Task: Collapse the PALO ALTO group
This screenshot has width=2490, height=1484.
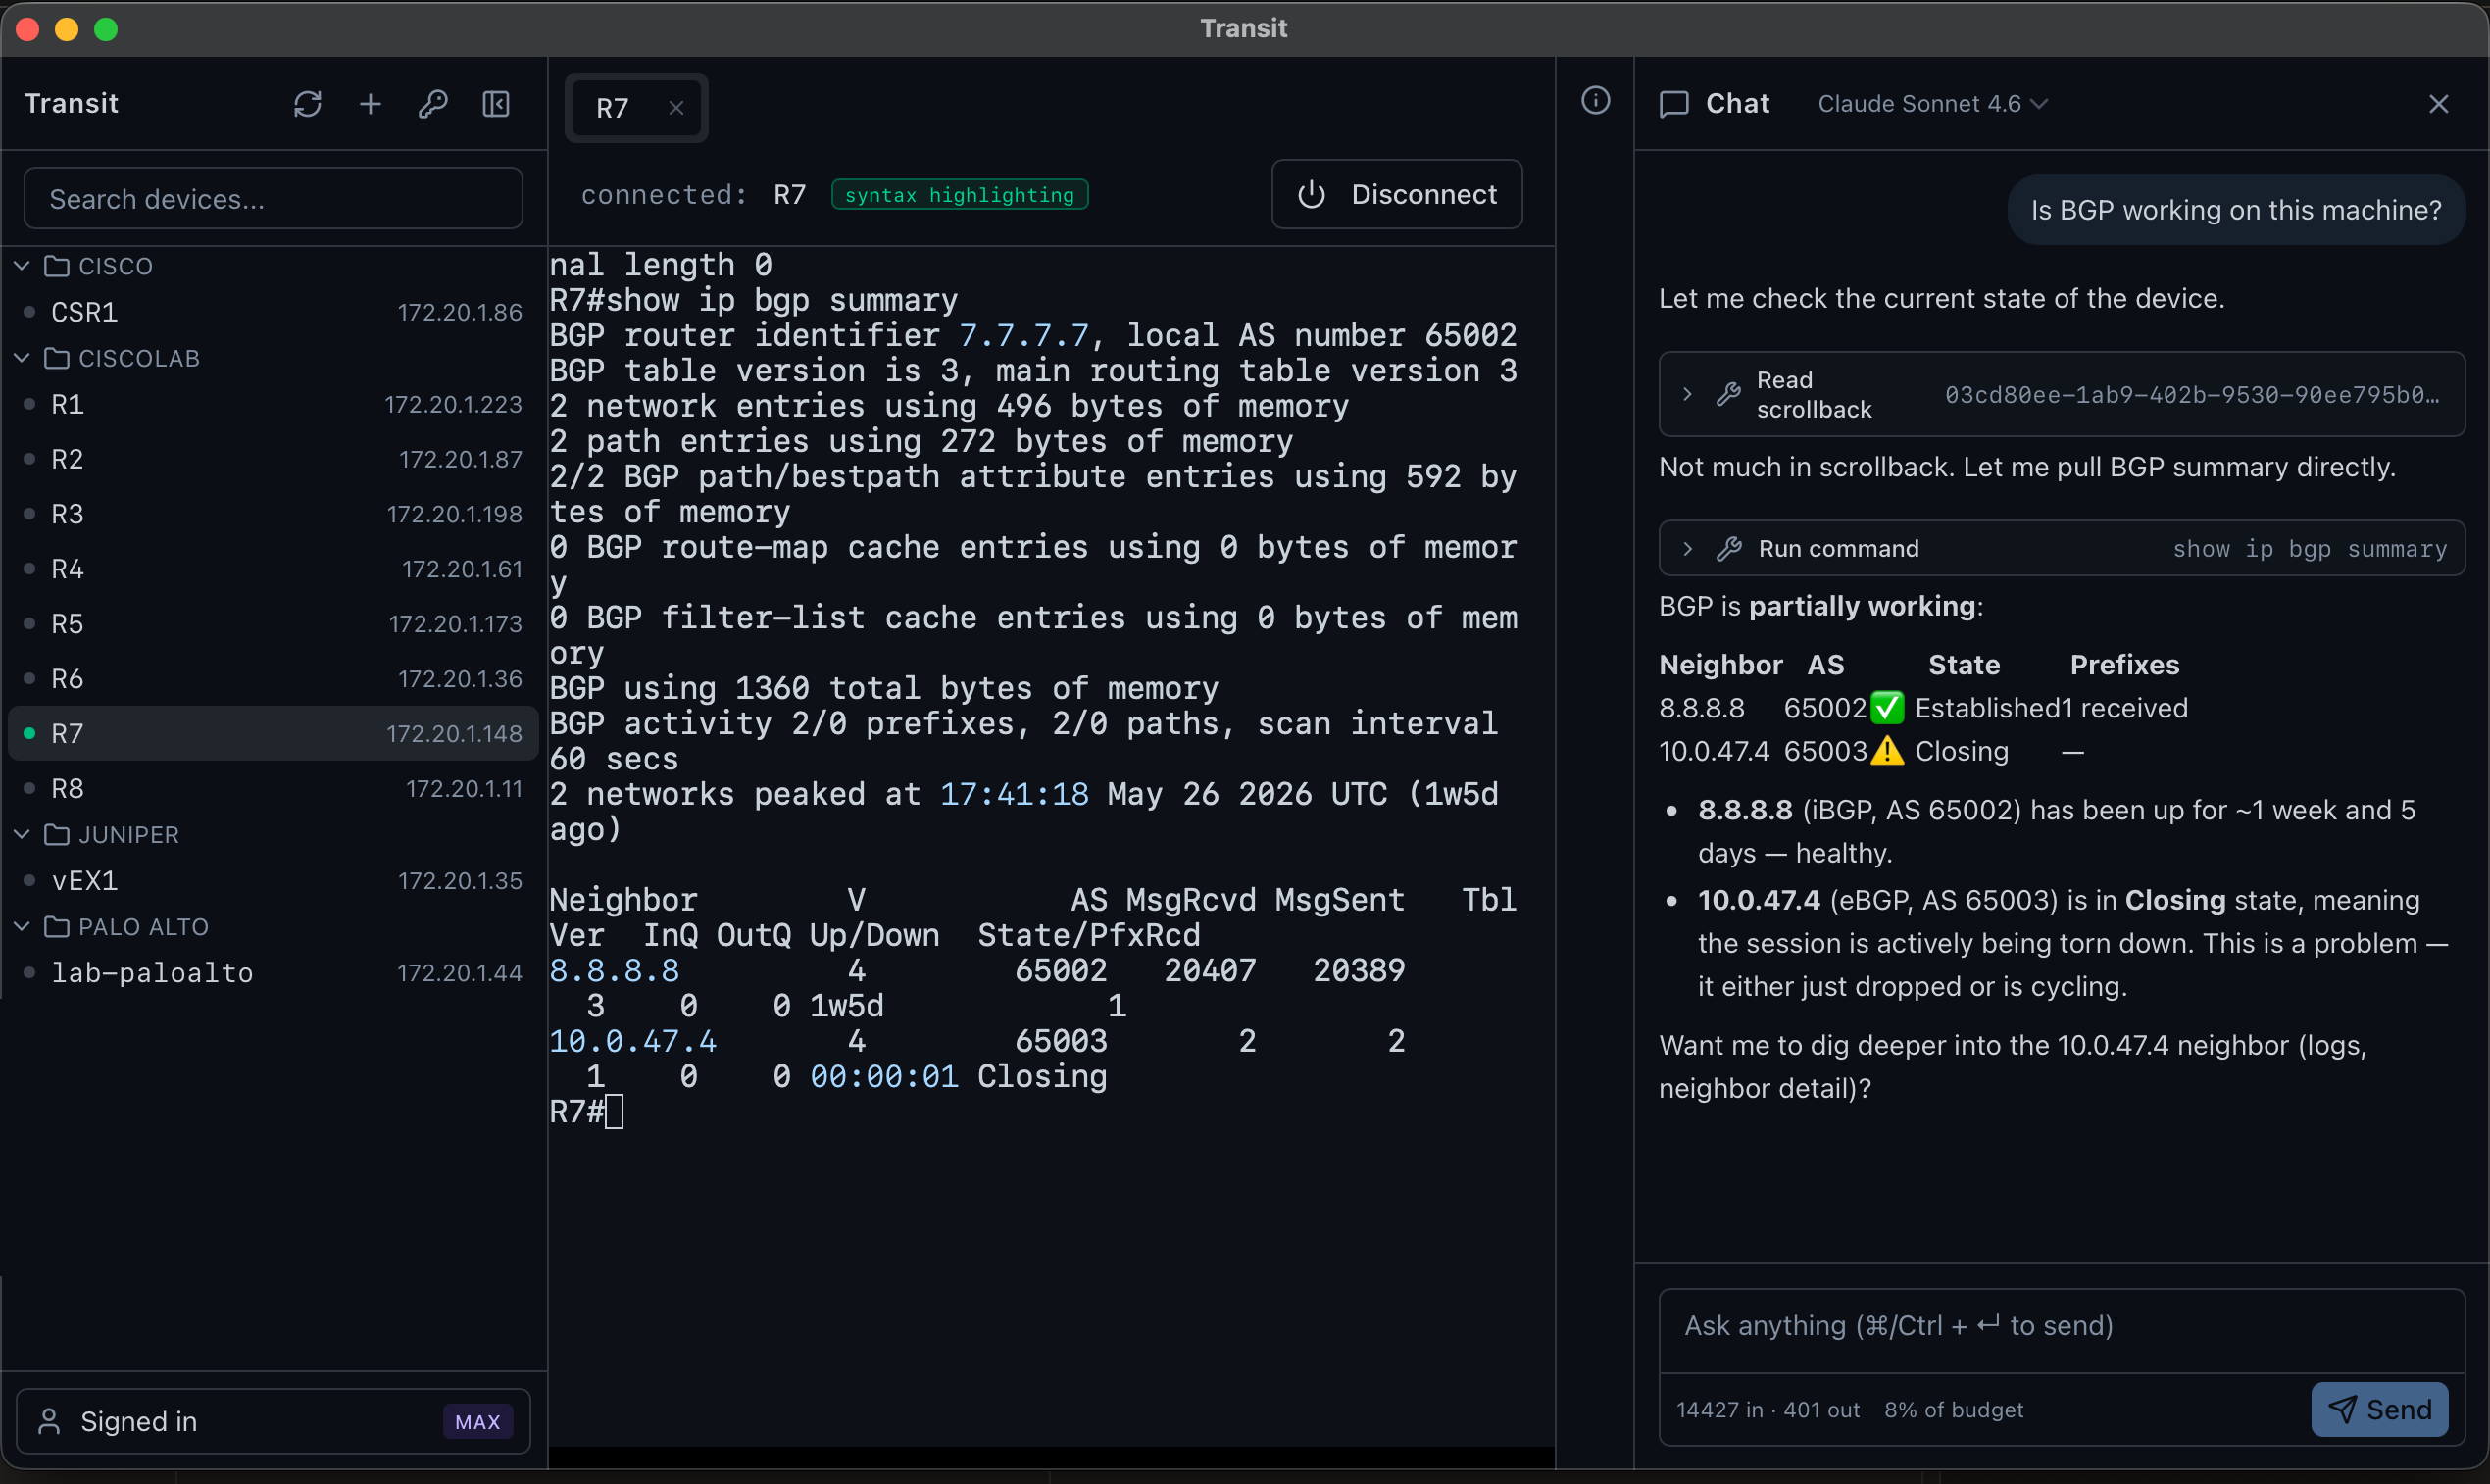Action: tap(22, 927)
